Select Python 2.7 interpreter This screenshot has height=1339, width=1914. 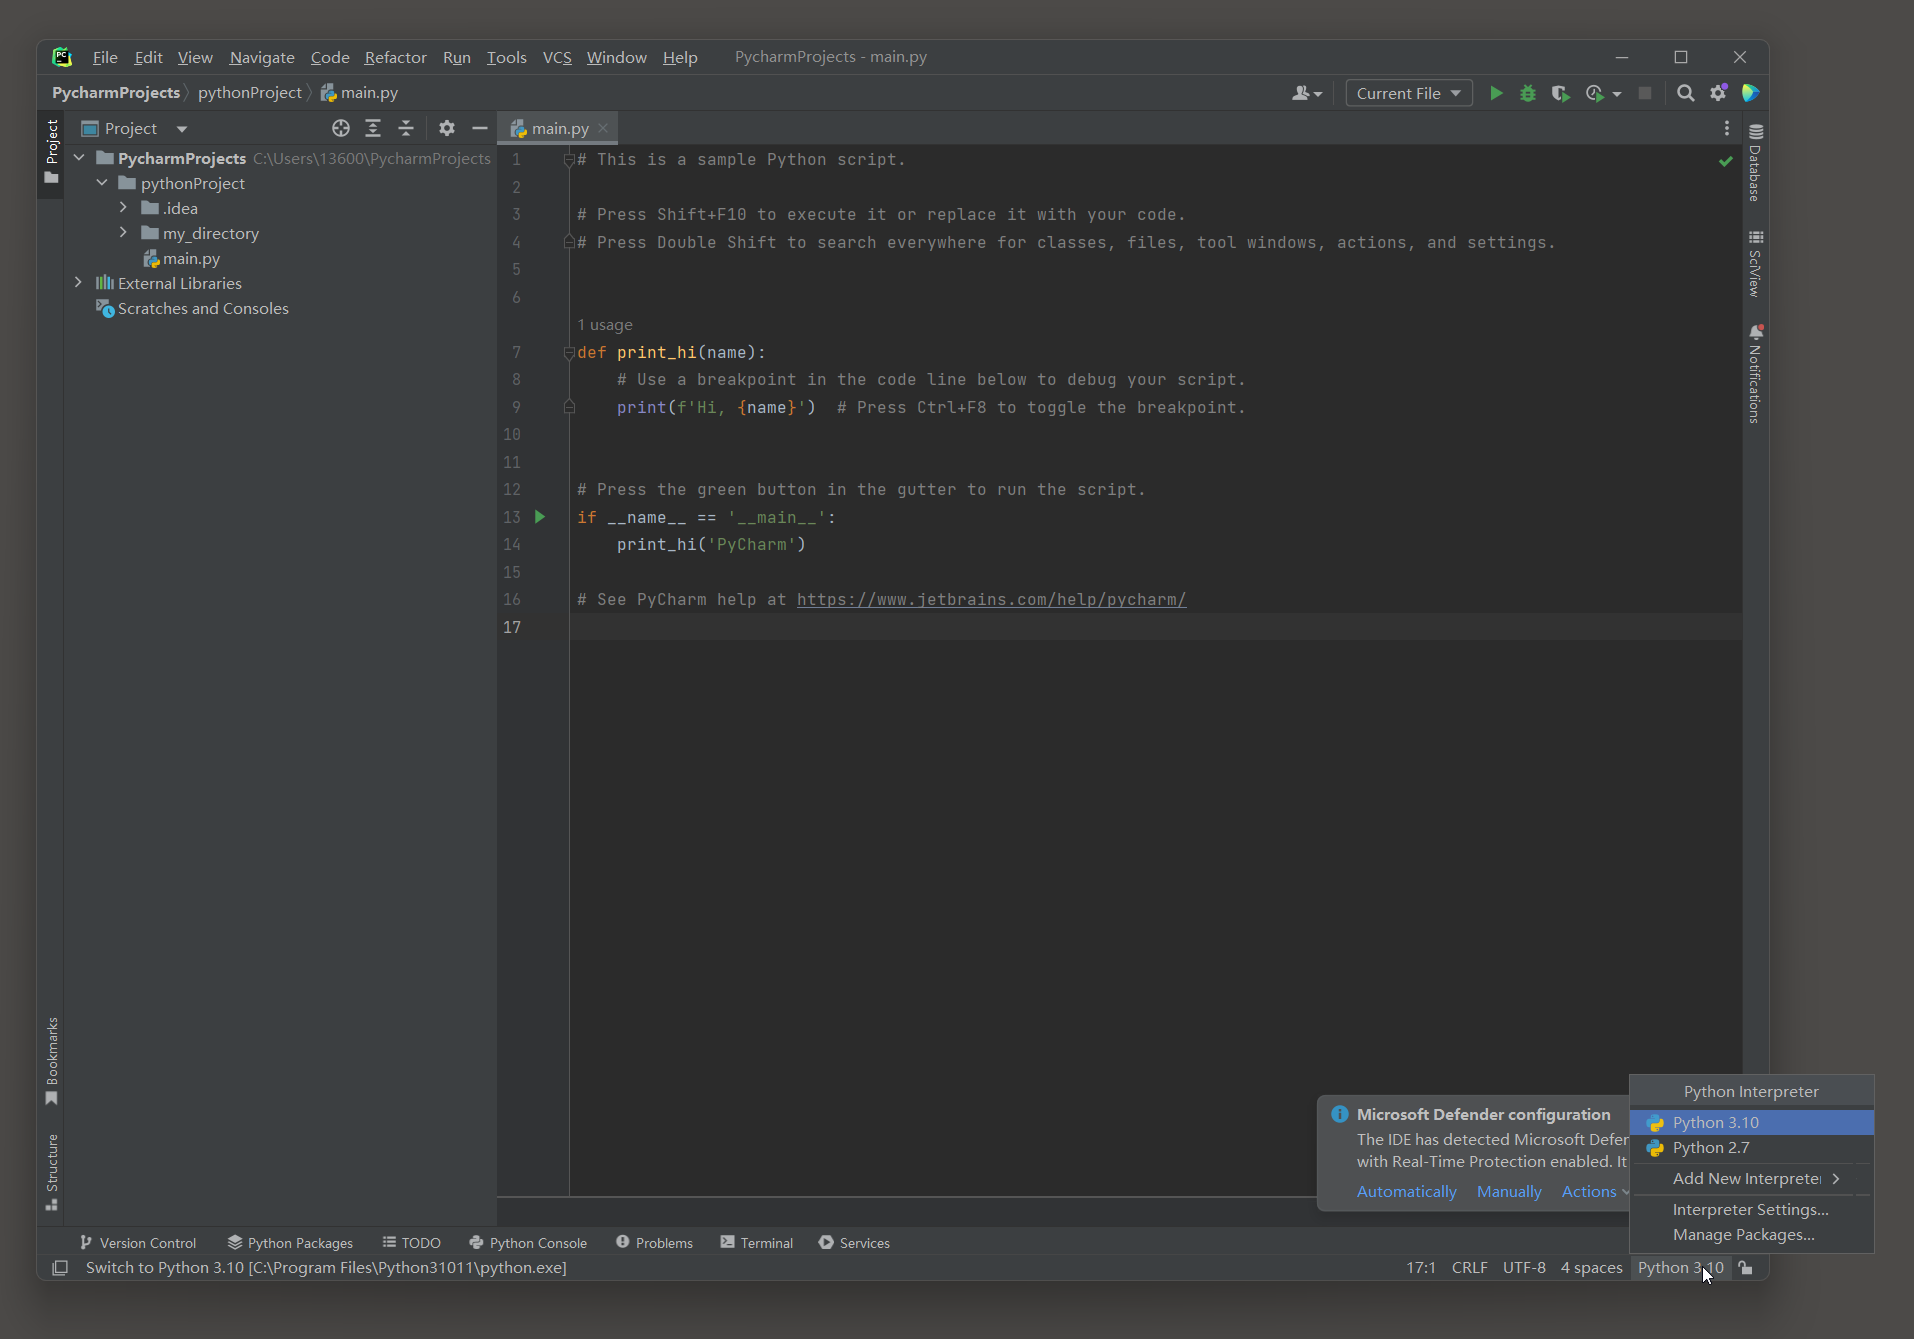pyautogui.click(x=1752, y=1148)
